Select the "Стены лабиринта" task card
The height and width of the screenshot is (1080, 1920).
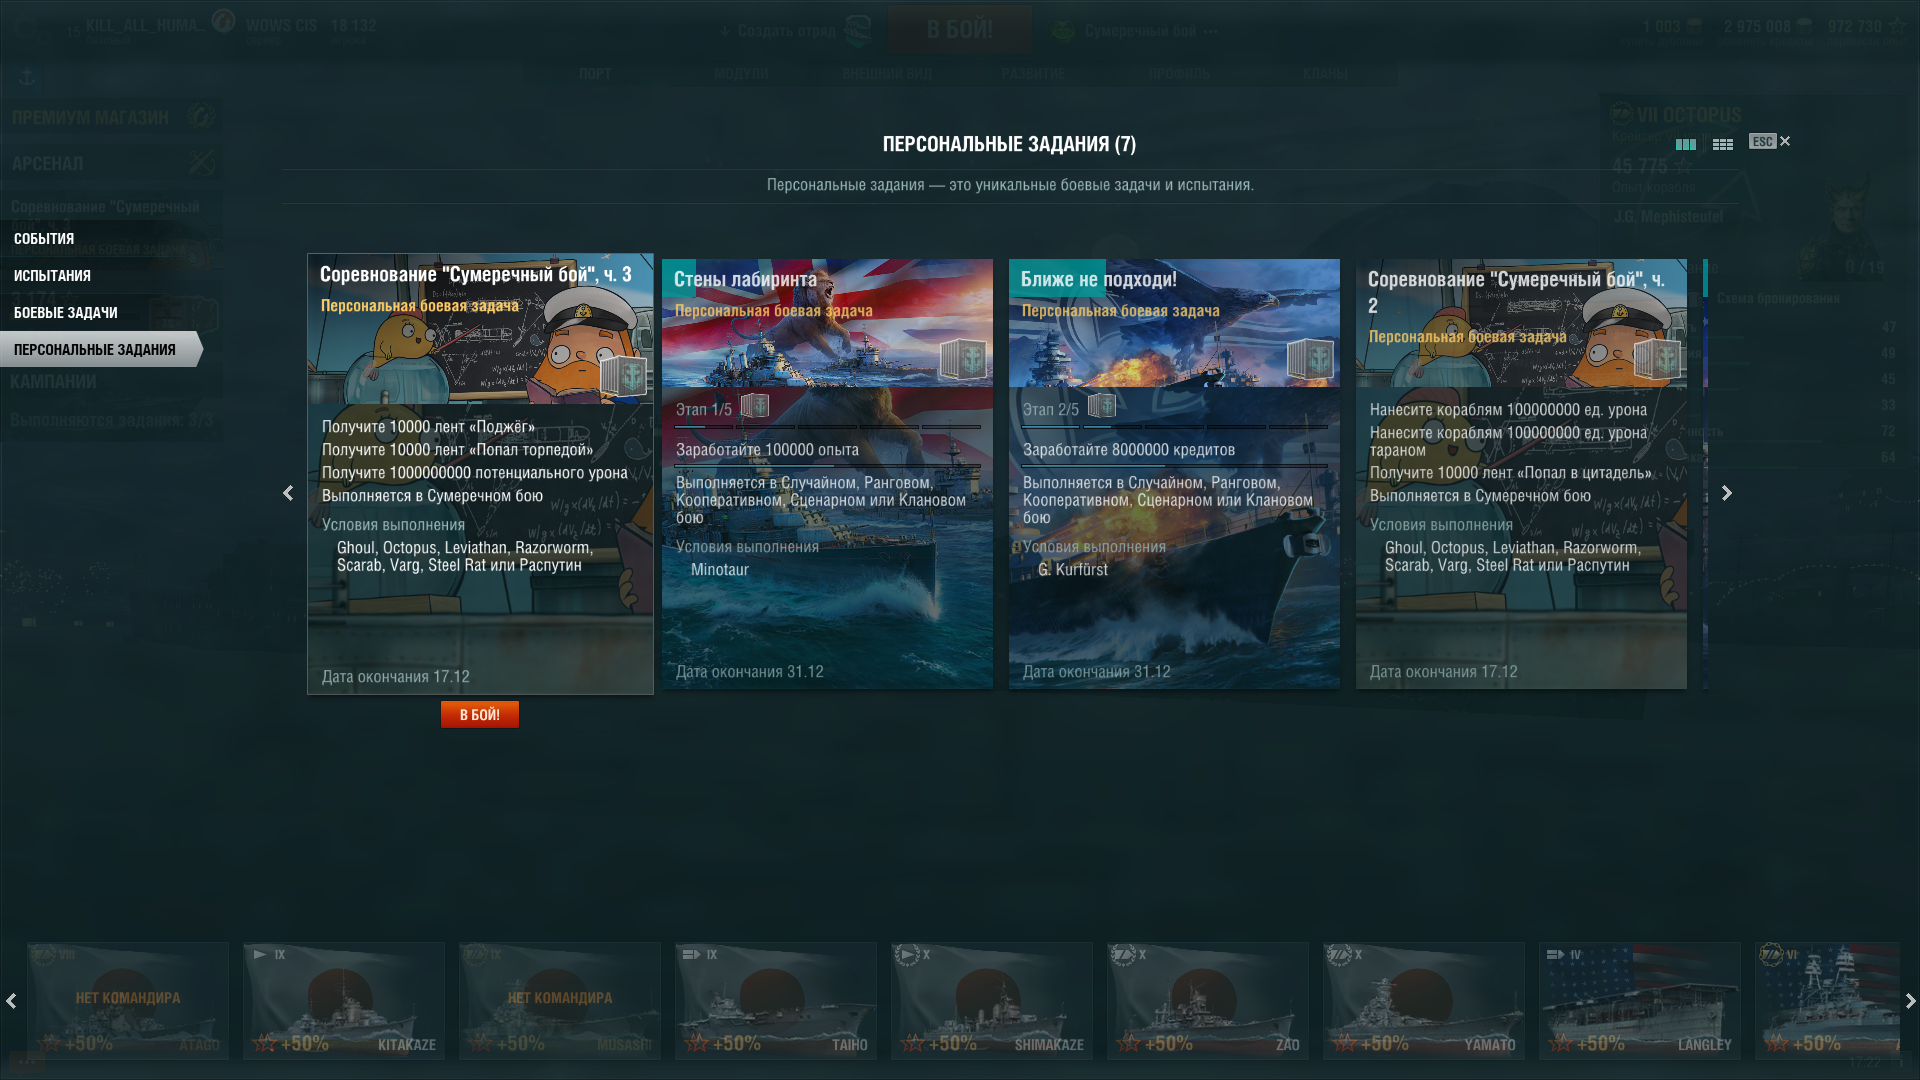point(827,474)
